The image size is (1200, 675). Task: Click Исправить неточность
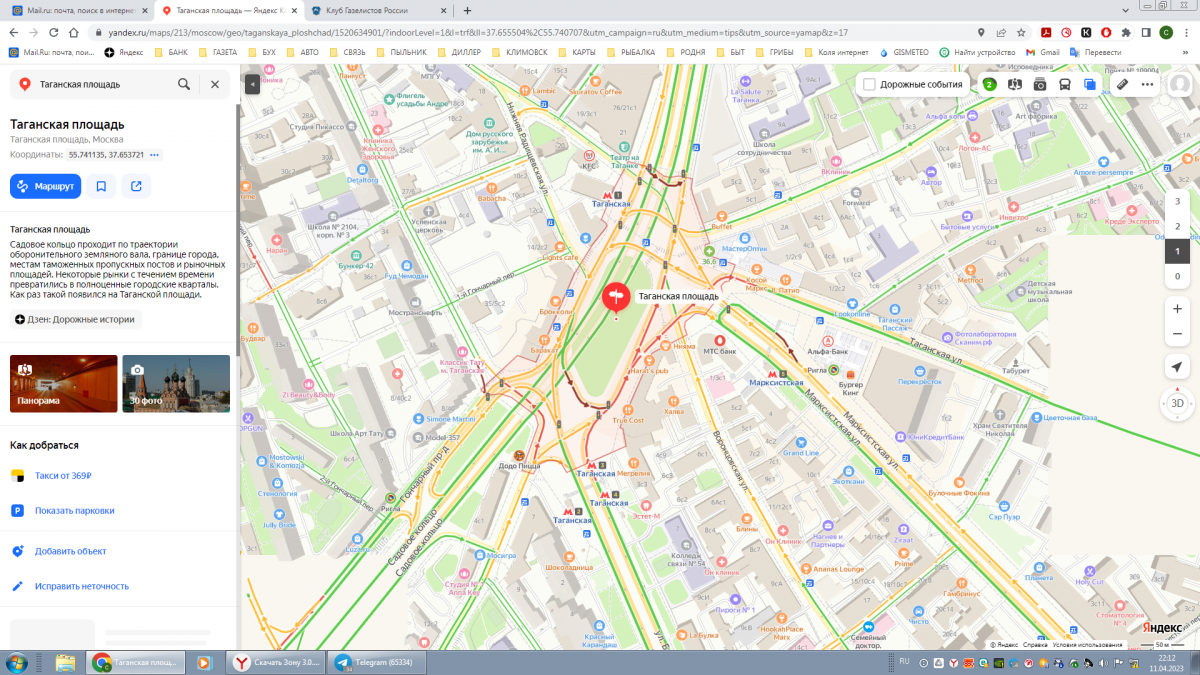click(82, 586)
